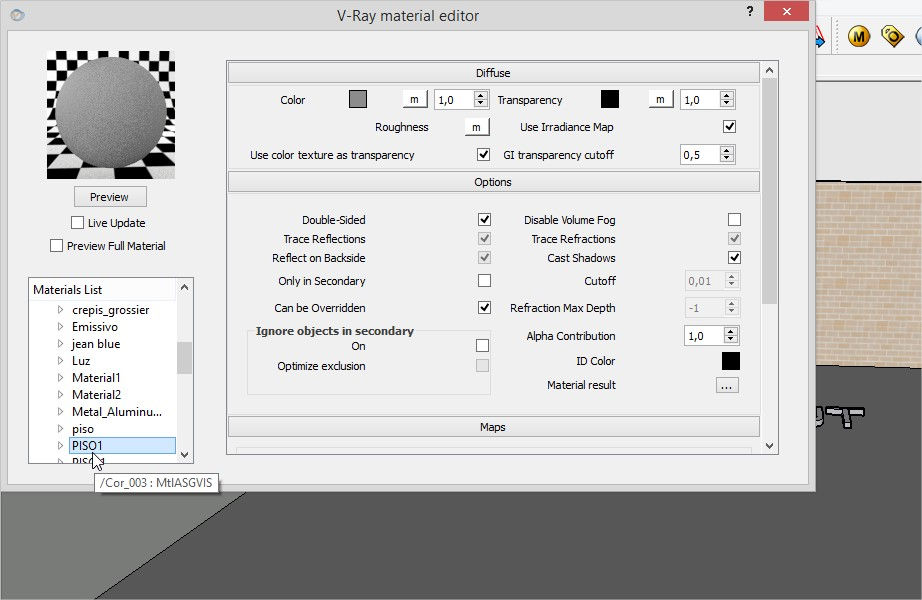Click the help question mark button
Screen dimensions: 922x600
pyautogui.click(x=750, y=11)
